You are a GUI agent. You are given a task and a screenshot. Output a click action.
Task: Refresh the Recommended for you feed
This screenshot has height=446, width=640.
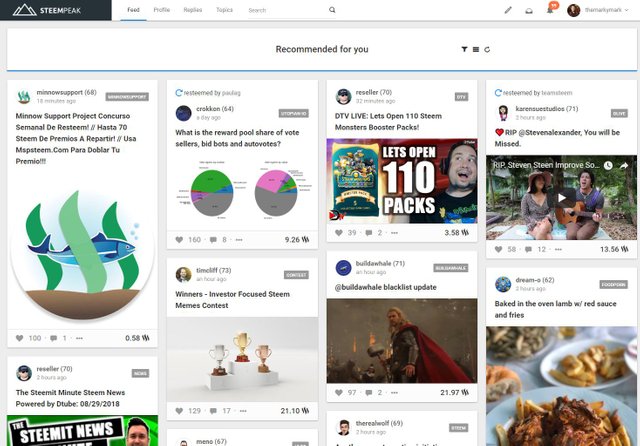487,49
